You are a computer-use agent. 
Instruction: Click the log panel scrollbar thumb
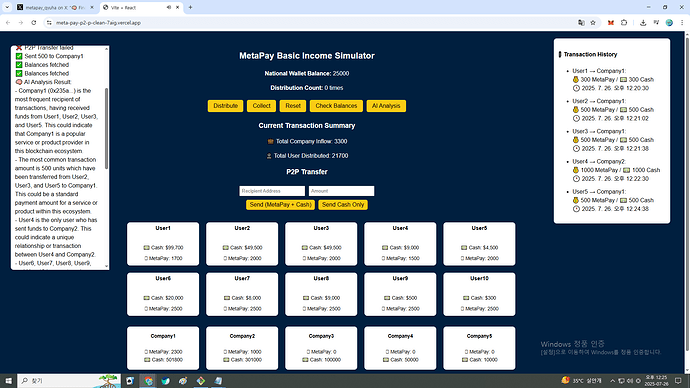tap(106, 128)
